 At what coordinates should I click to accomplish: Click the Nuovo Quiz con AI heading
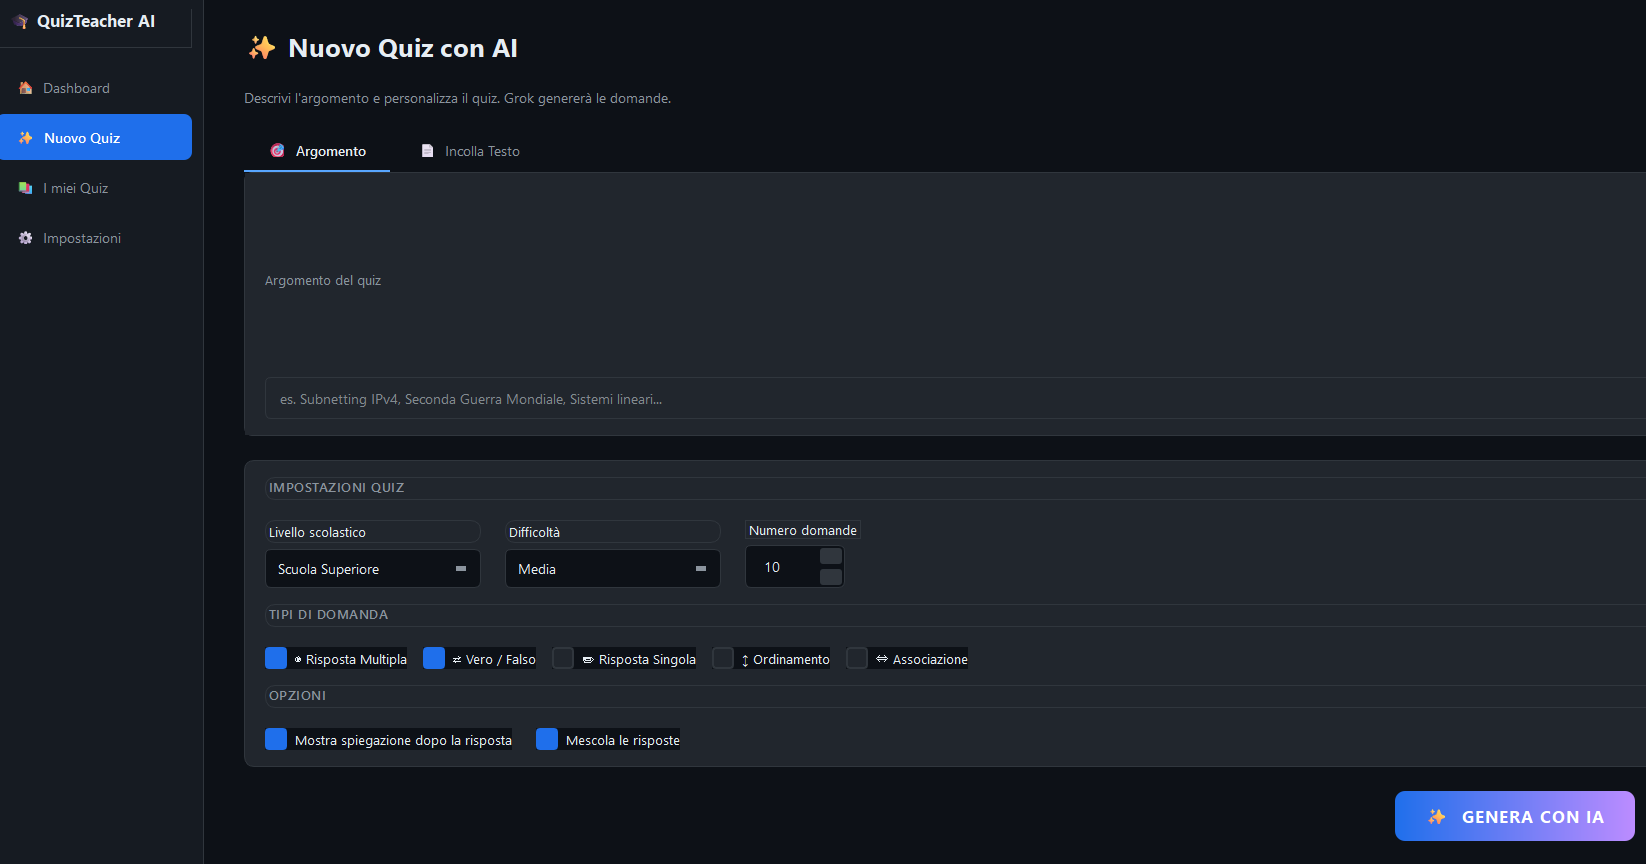pyautogui.click(x=403, y=48)
